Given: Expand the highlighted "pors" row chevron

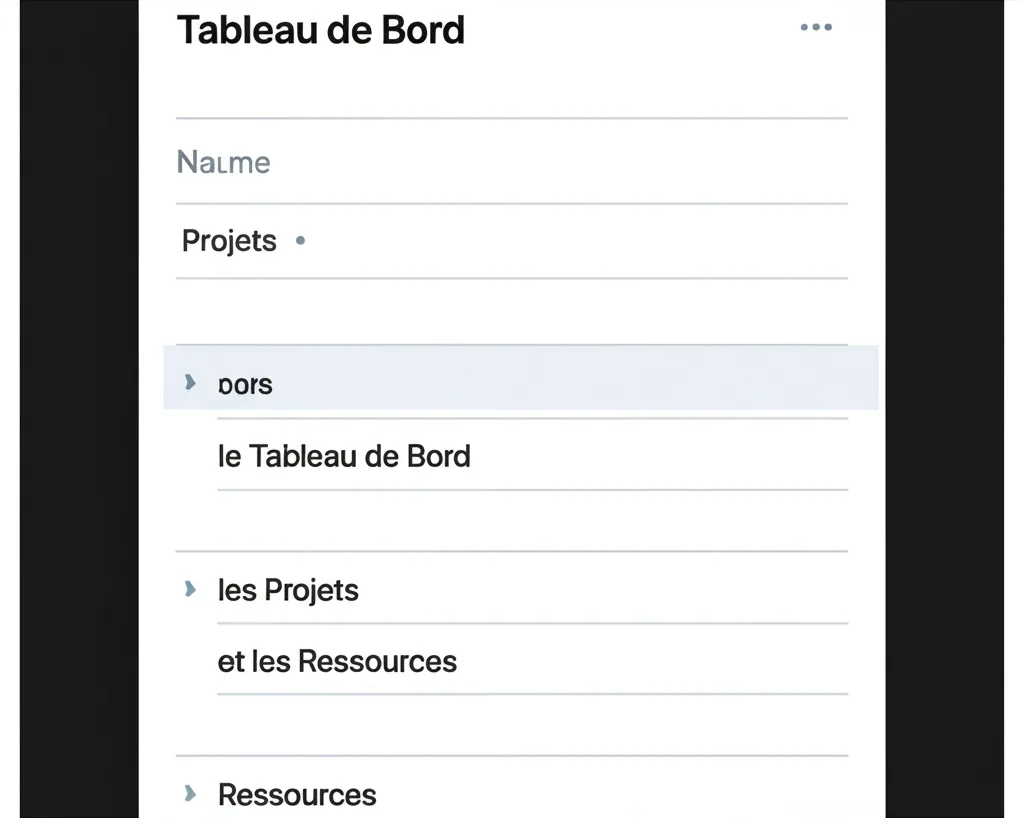Looking at the screenshot, I should tap(190, 382).
